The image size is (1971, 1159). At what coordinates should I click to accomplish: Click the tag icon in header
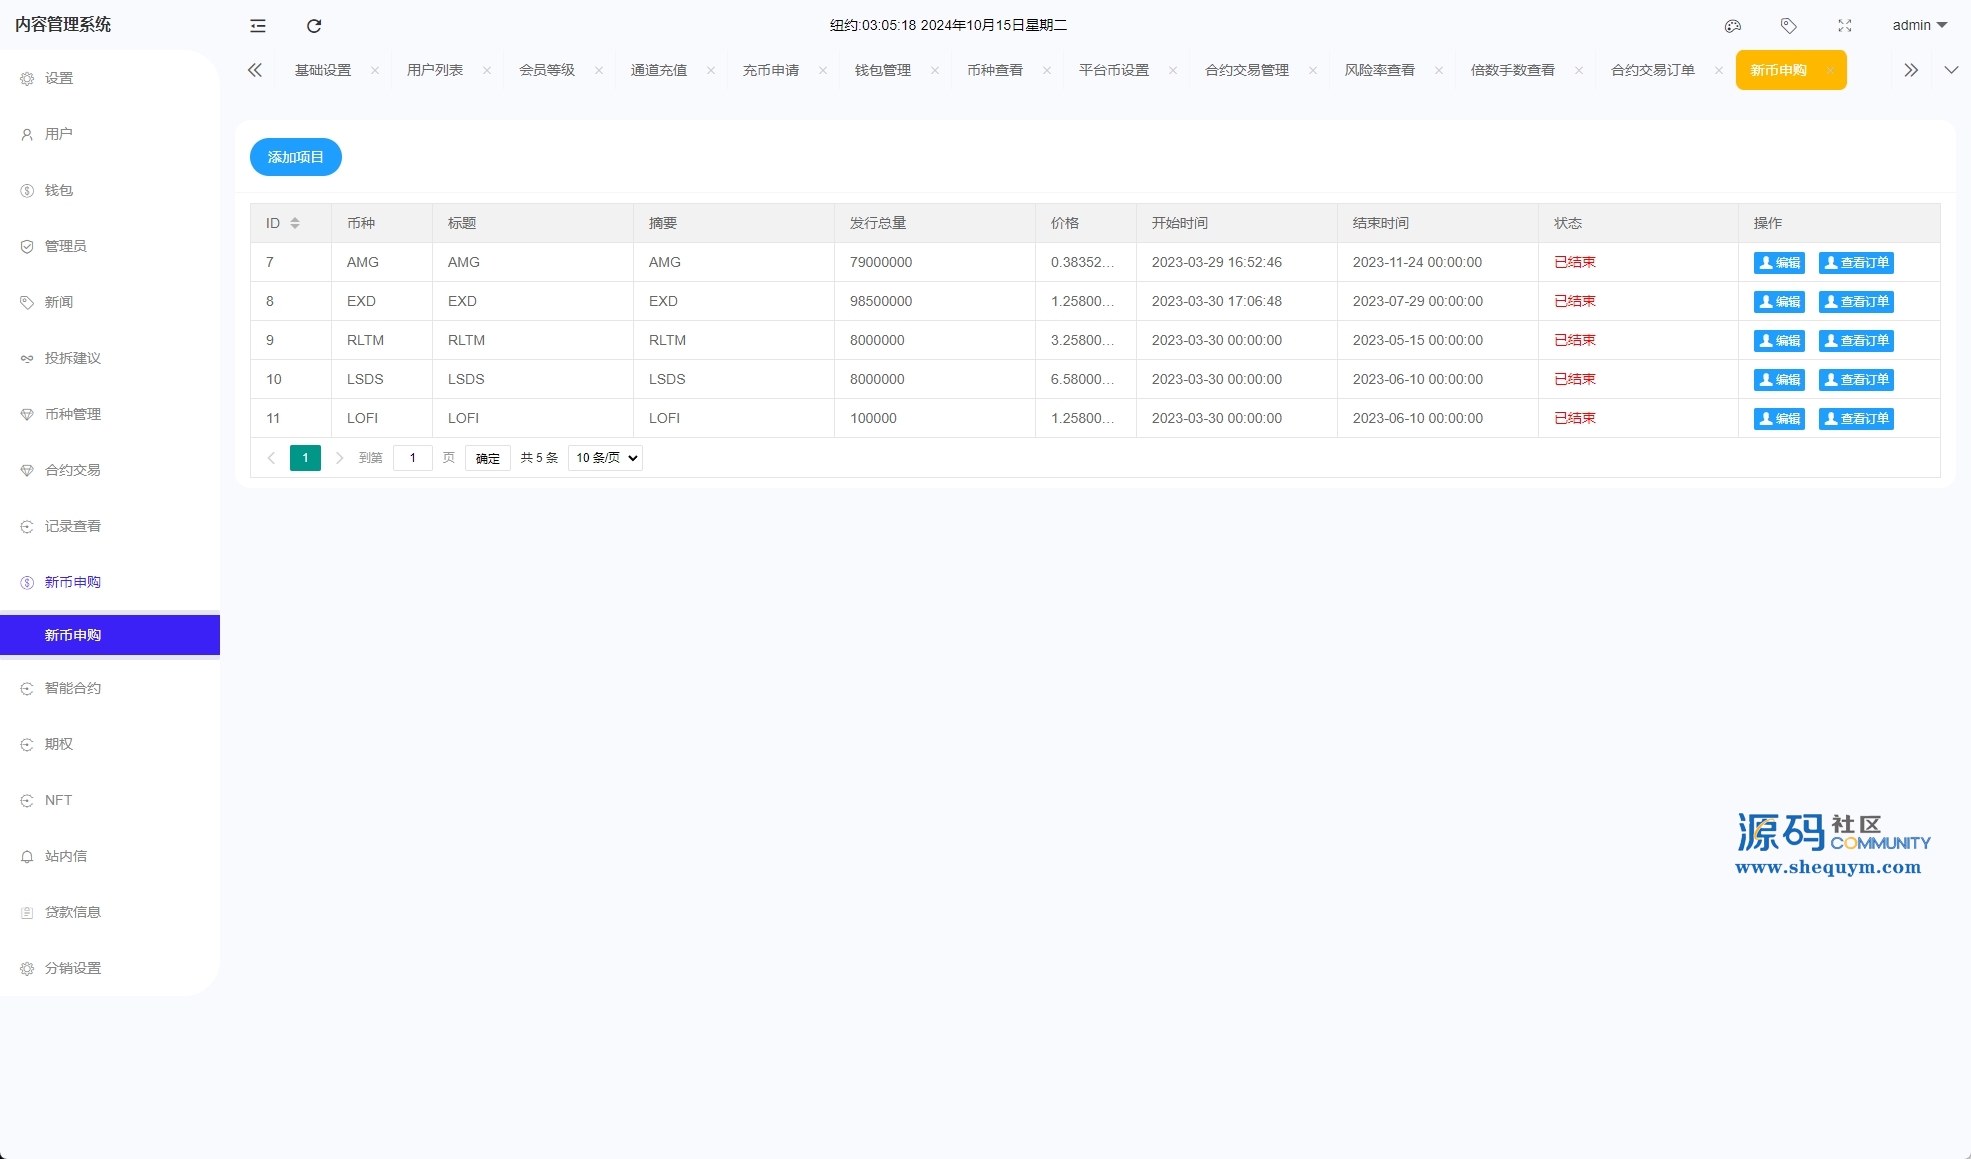click(1789, 26)
